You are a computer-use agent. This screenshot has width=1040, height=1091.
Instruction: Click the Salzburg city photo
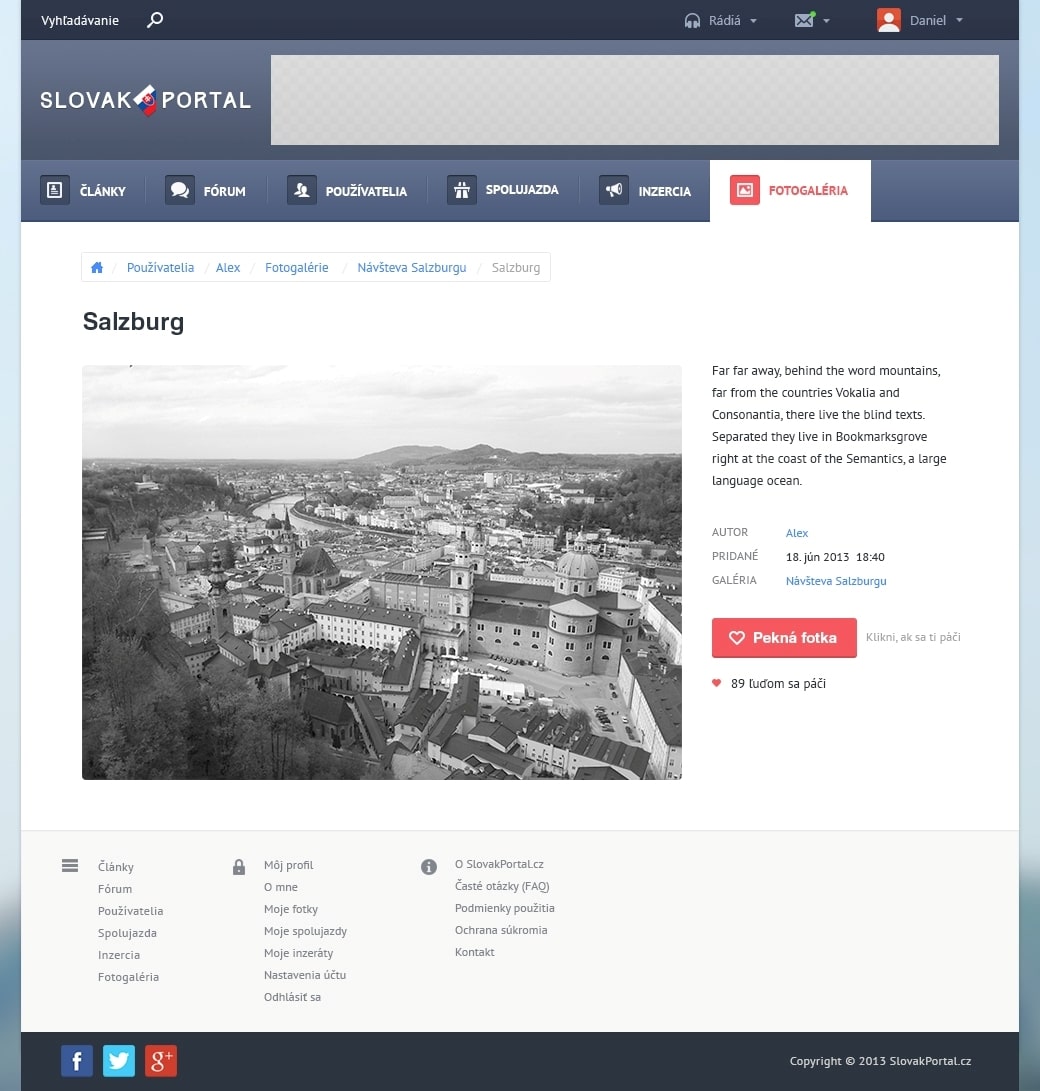tap(382, 572)
